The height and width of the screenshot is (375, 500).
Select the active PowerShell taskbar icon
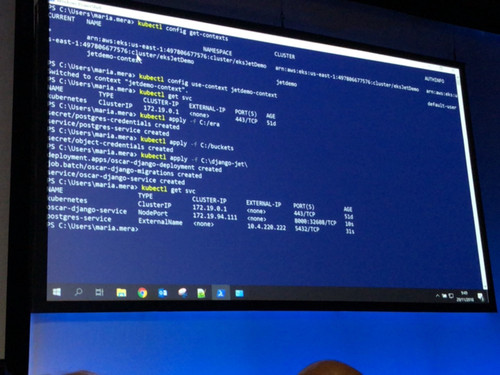click(221, 293)
